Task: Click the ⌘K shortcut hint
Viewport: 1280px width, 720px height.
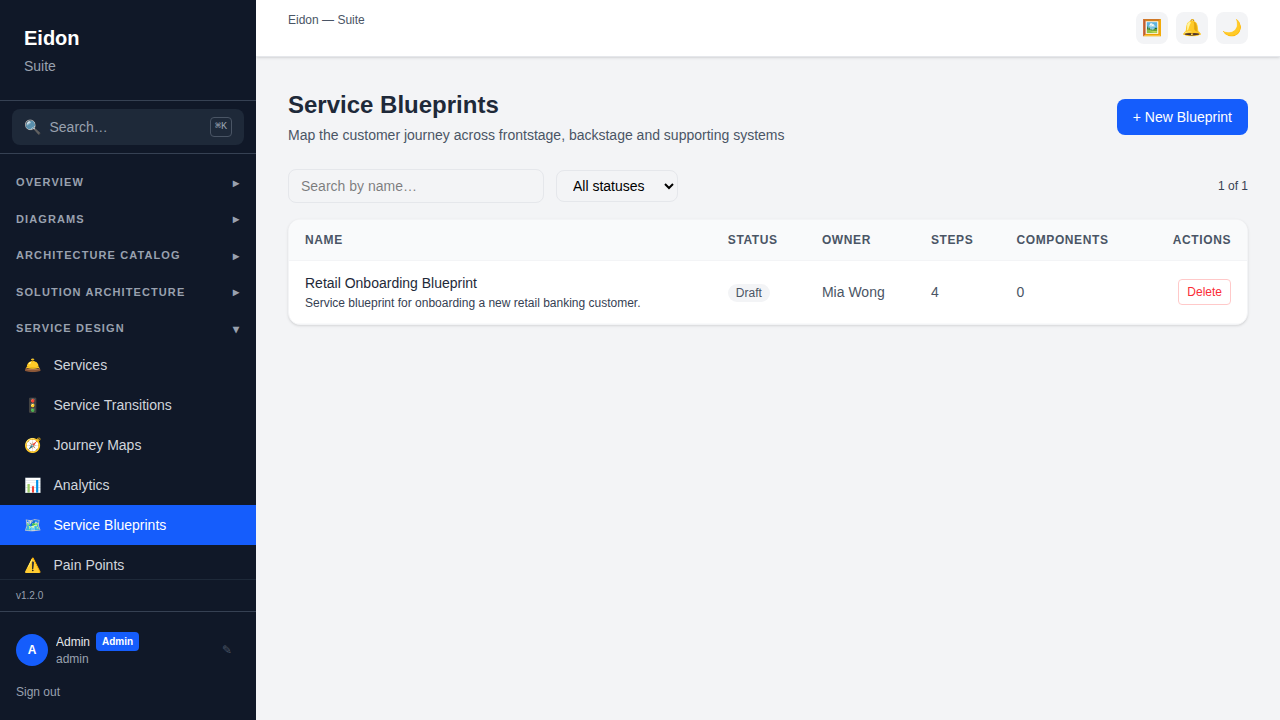Action: point(221,127)
